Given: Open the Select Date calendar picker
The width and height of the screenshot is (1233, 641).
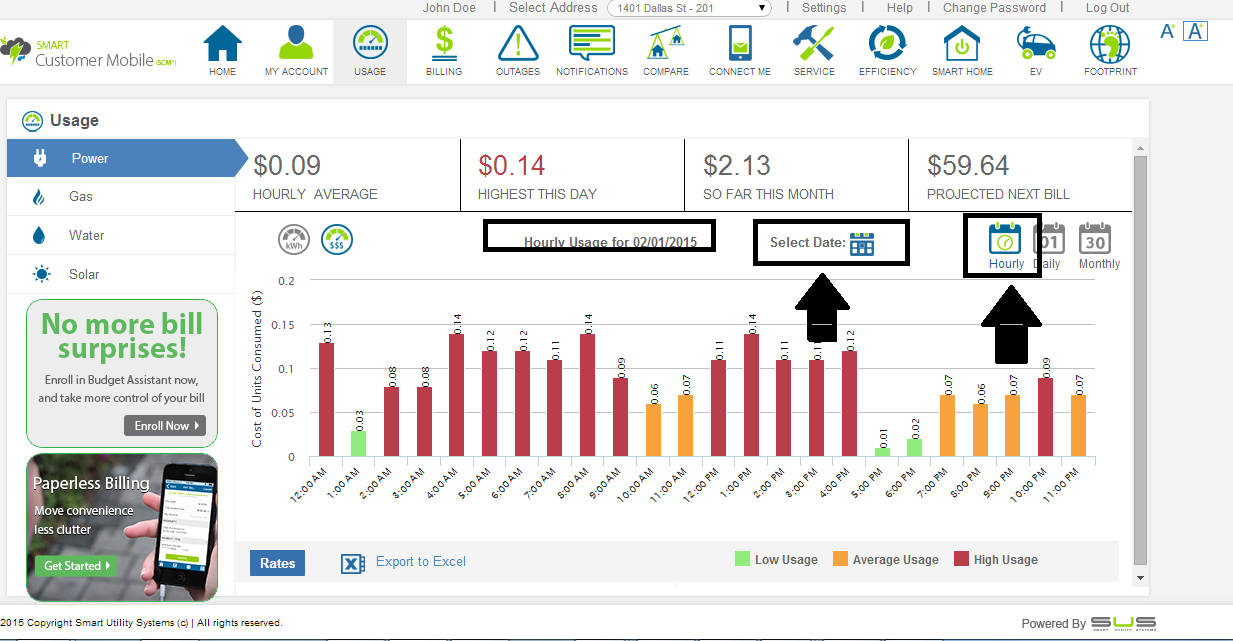Looking at the screenshot, I should click(x=862, y=243).
